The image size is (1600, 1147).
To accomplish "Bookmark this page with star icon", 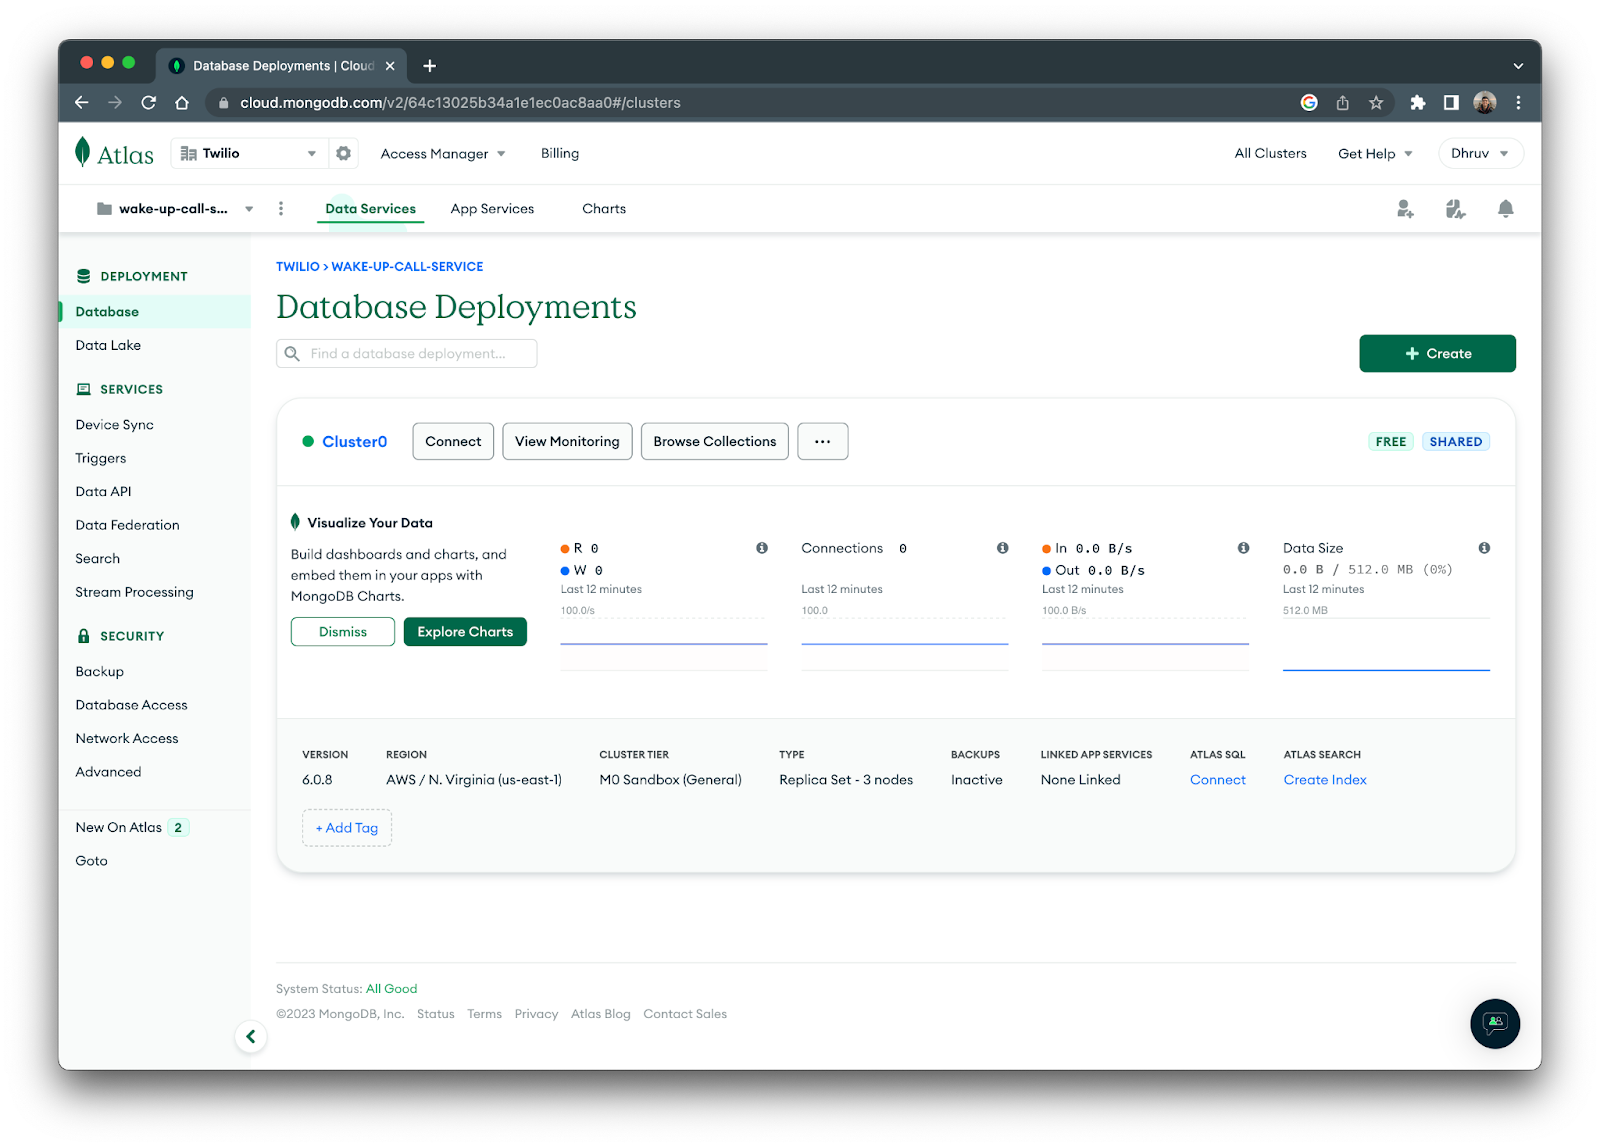I will (x=1376, y=102).
